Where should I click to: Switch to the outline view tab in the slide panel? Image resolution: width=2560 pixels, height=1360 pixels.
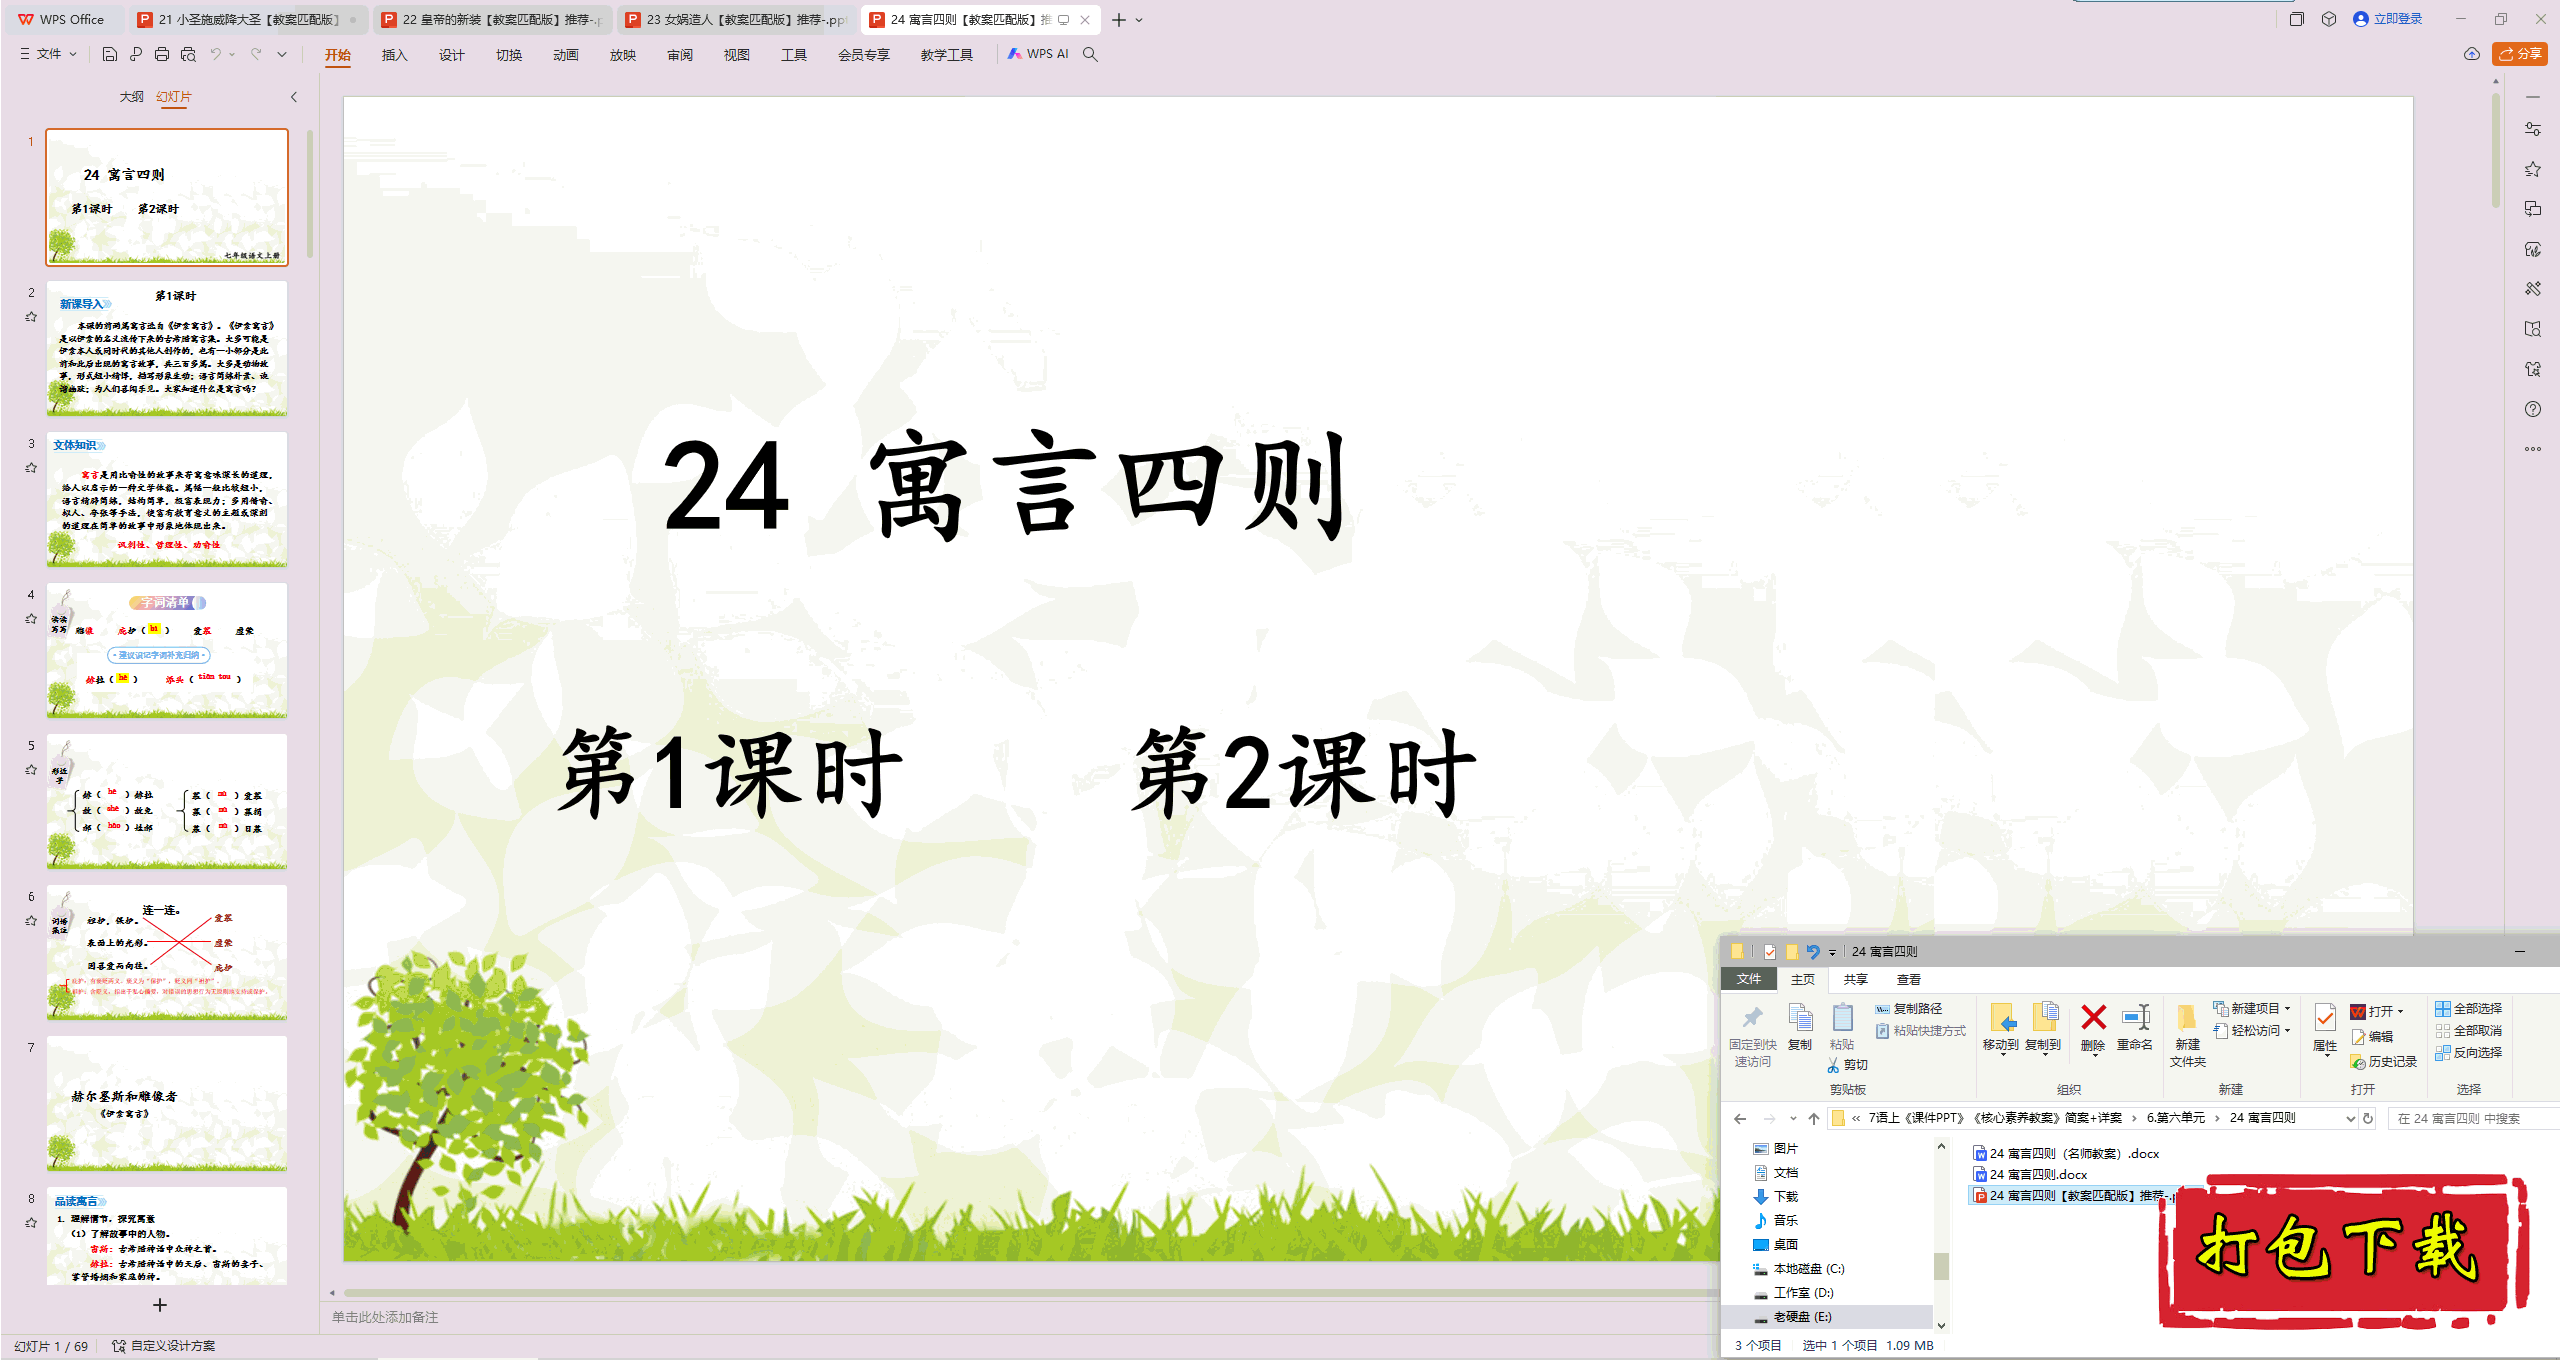click(131, 97)
